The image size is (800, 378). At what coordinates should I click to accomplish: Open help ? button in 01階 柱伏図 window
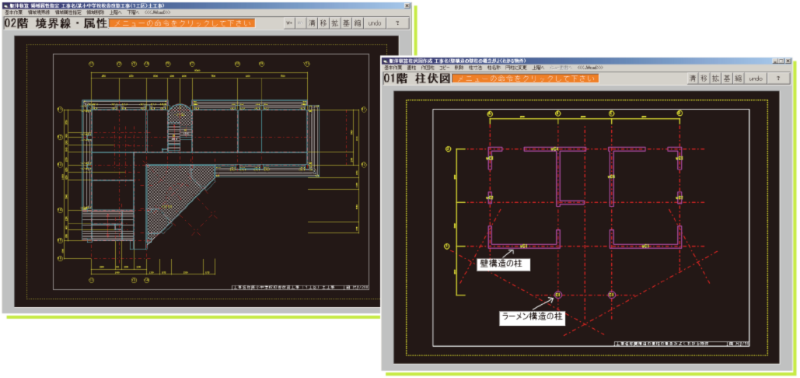pos(778,79)
